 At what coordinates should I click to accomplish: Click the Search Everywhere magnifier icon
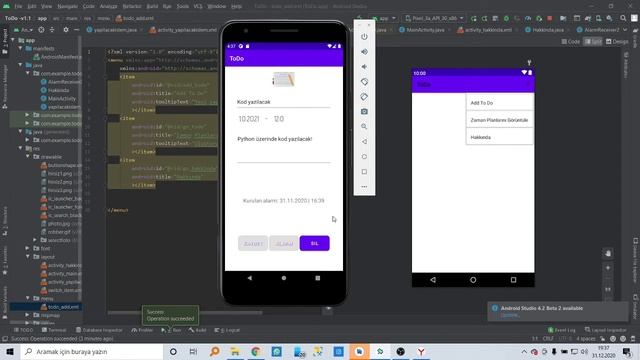coord(623,18)
